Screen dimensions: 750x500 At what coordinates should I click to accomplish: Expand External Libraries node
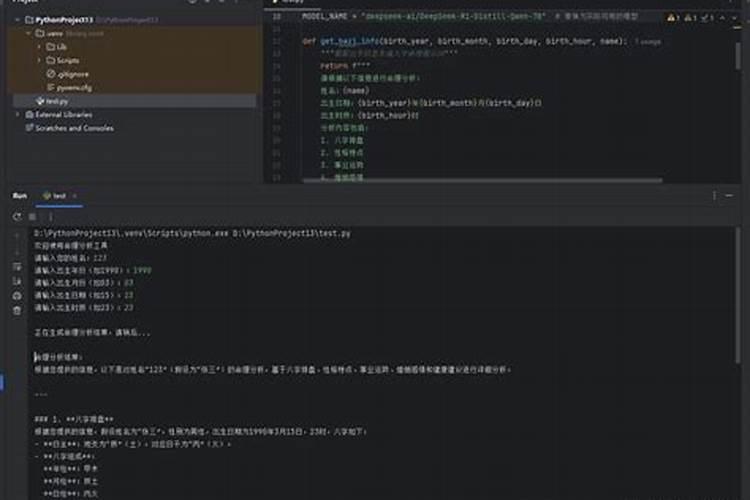click(x=17, y=115)
